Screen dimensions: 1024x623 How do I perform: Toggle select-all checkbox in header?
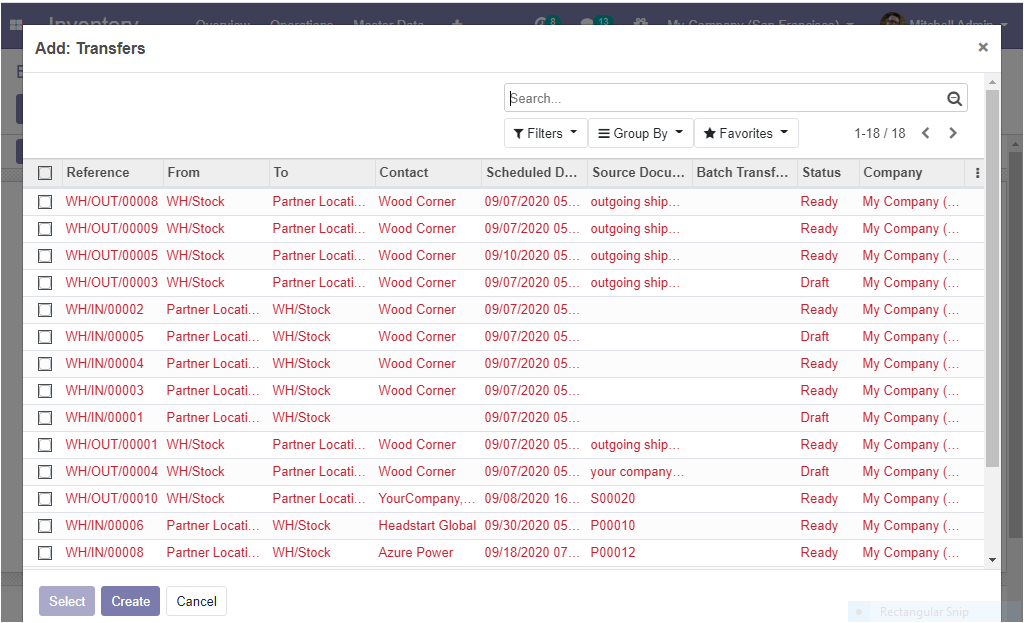pos(45,173)
